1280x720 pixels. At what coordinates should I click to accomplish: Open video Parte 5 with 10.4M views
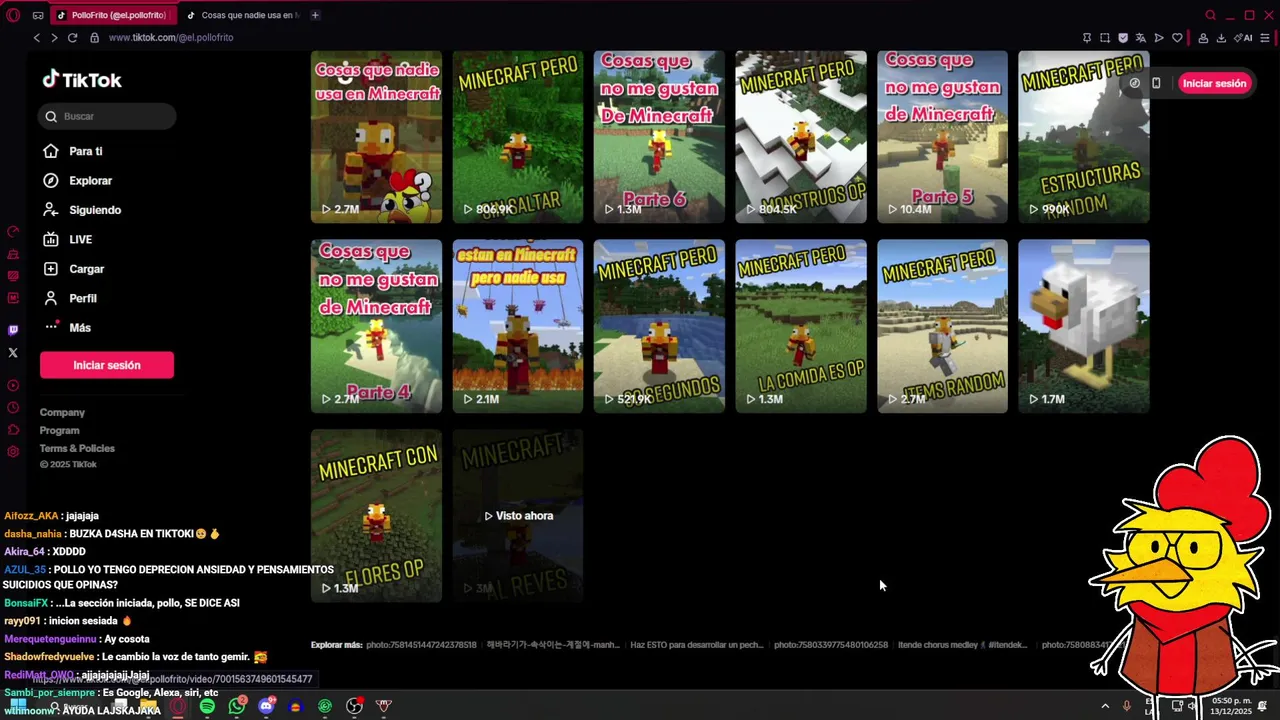click(942, 137)
